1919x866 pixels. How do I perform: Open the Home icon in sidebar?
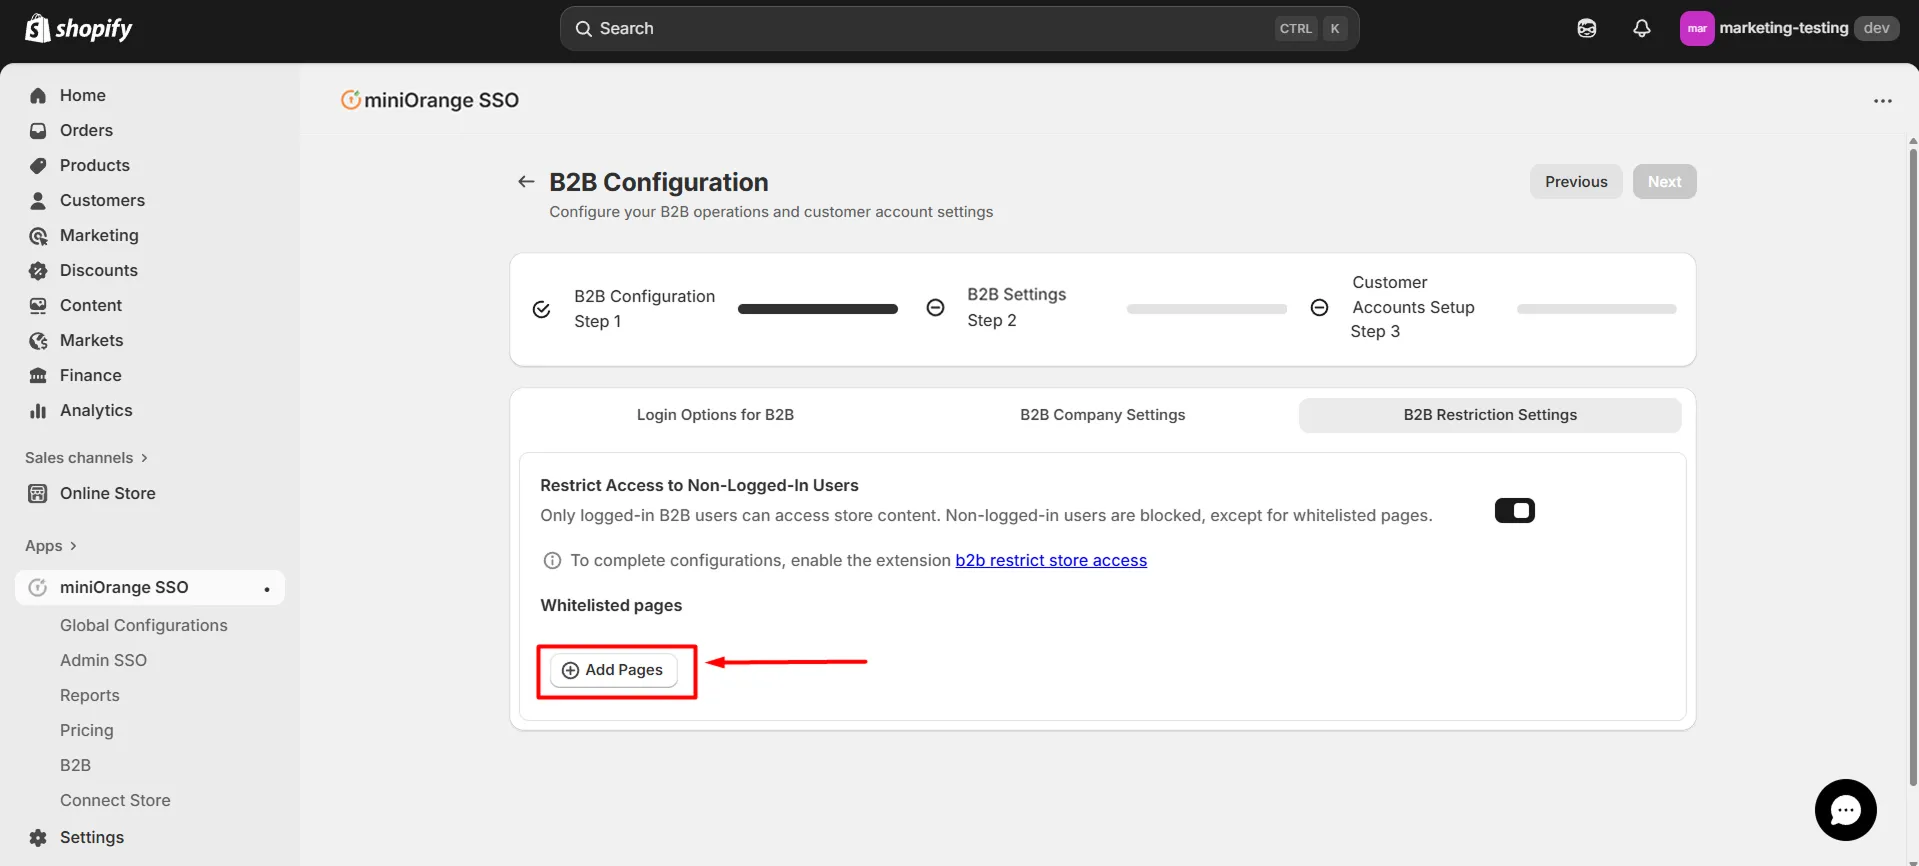pos(38,96)
